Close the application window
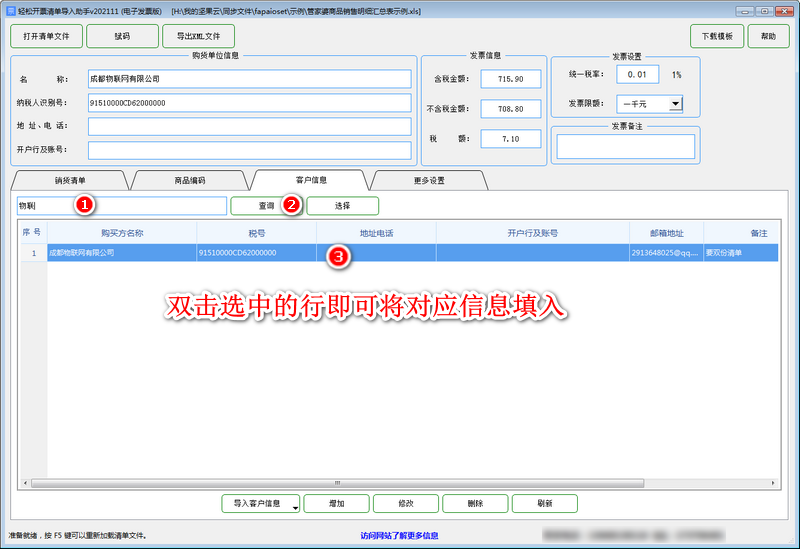This screenshot has width=800, height=549. coord(784,11)
